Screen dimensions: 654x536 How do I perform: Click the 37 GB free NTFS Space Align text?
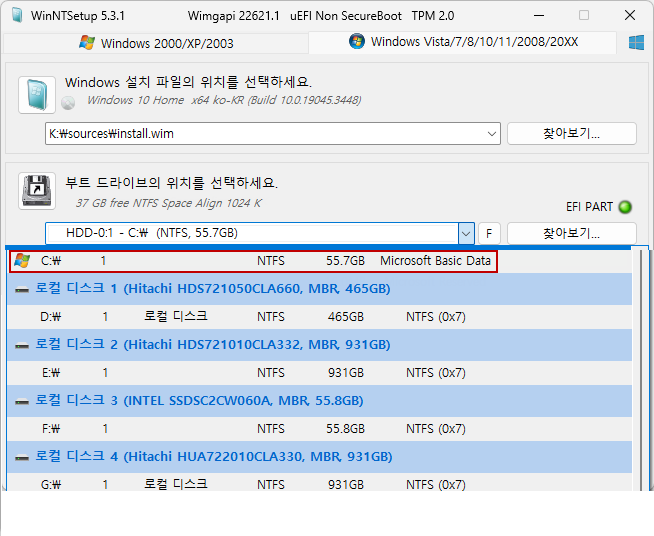(x=169, y=203)
